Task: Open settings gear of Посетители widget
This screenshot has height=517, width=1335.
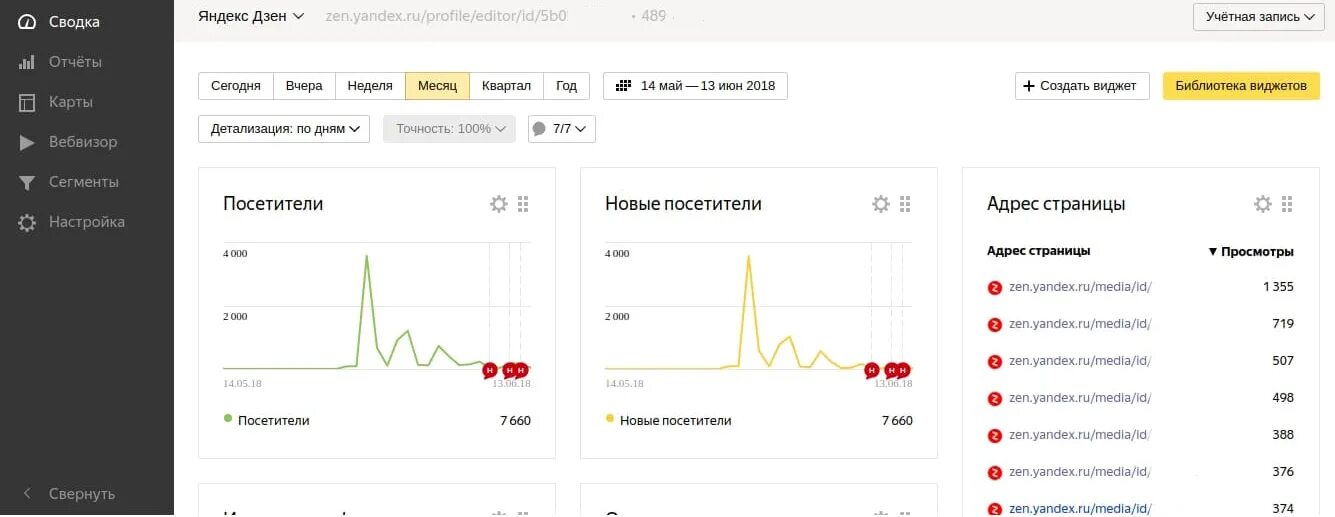Action: tap(499, 204)
